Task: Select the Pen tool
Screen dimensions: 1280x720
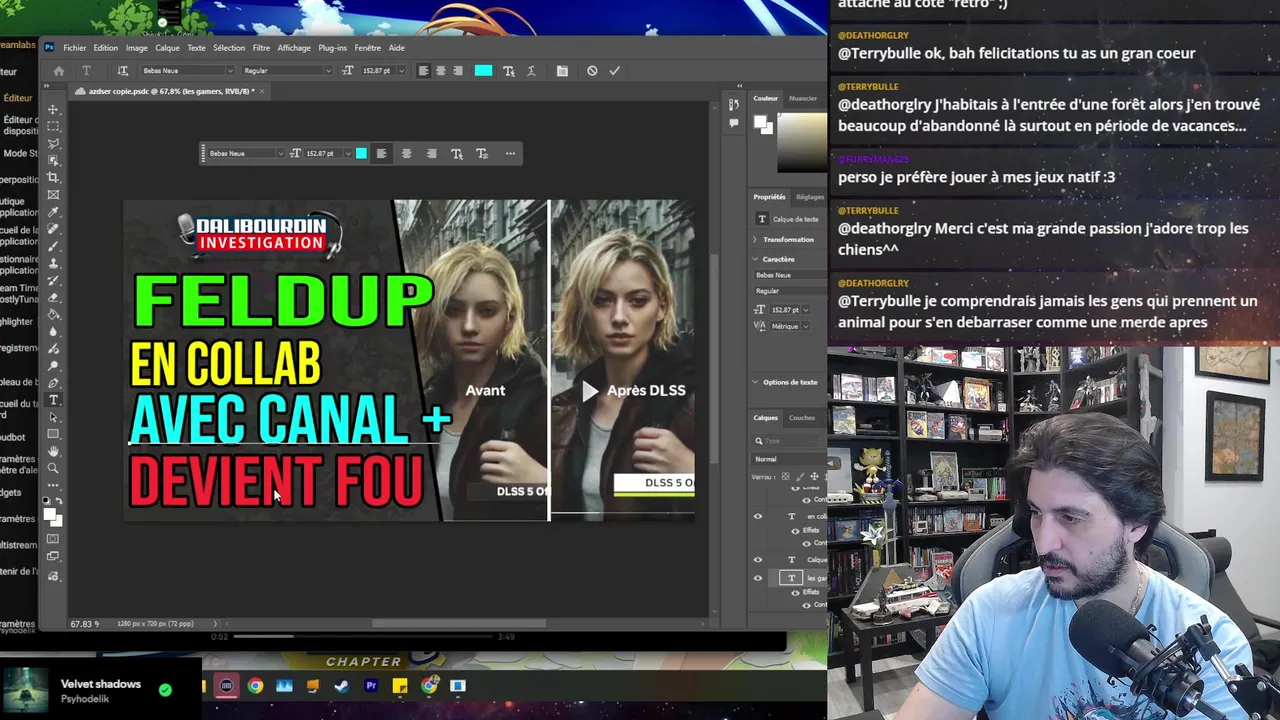Action: [53, 383]
